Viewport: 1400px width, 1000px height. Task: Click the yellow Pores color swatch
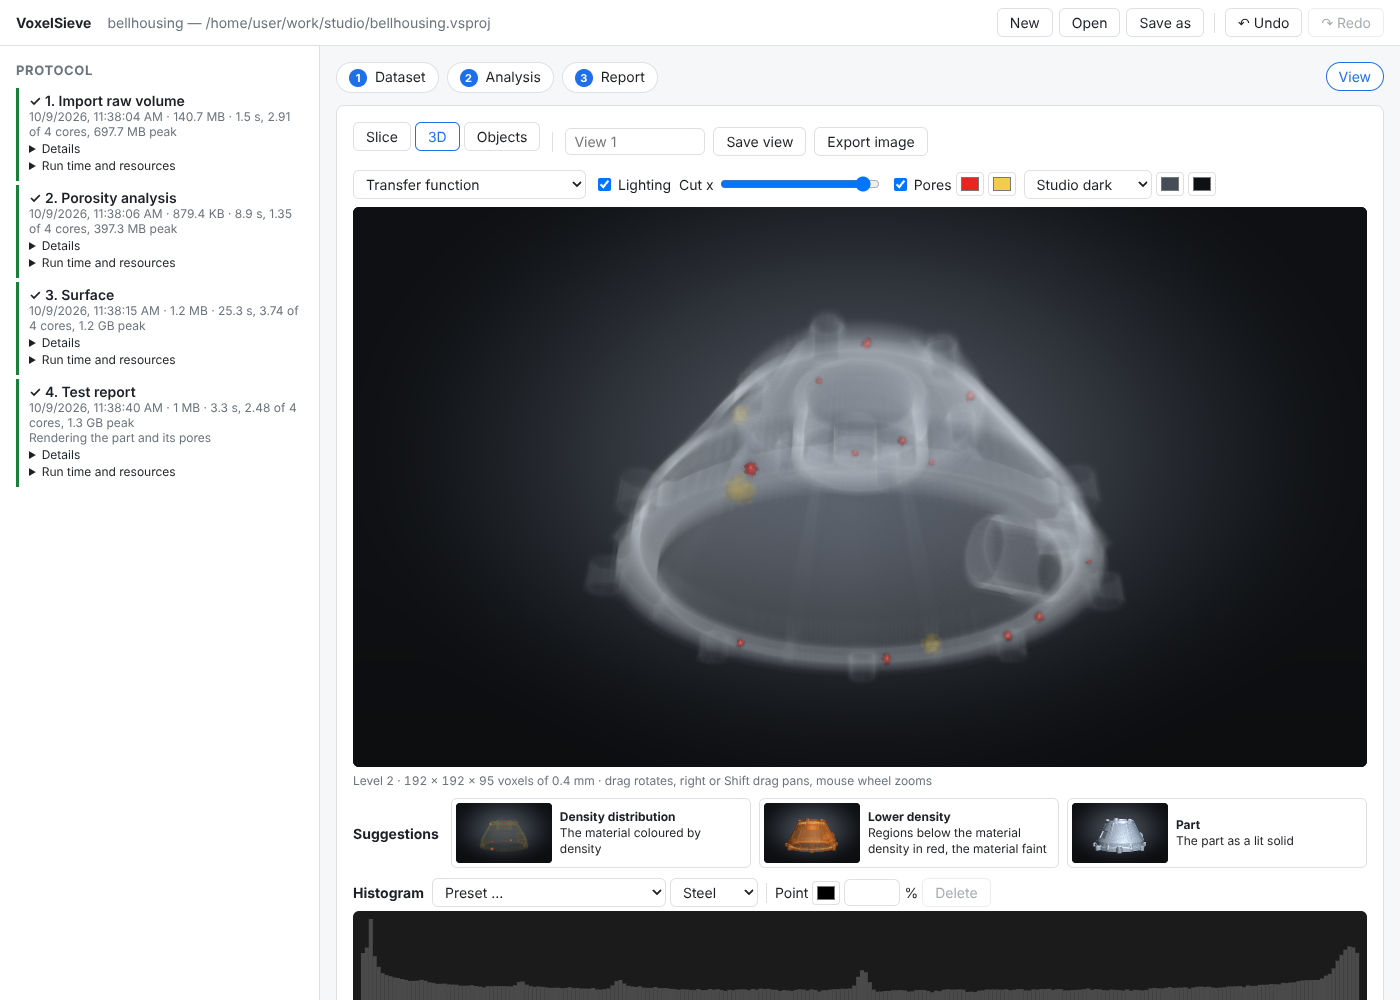tap(1002, 184)
